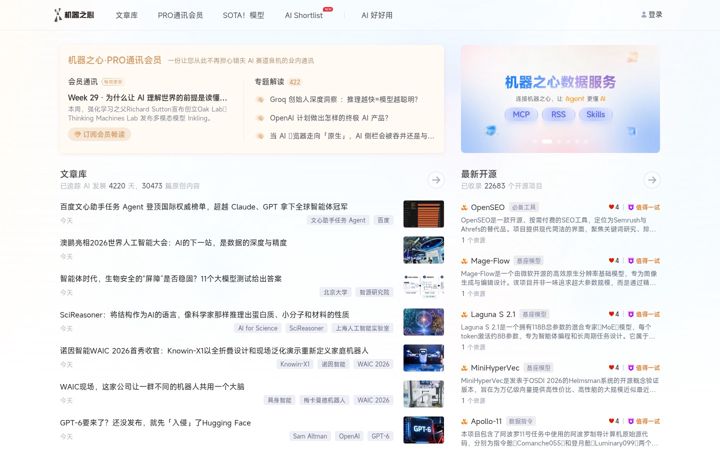The height and width of the screenshot is (450, 720).
Task: Open thumbnail of WAIC现场 article
Action: click(423, 394)
